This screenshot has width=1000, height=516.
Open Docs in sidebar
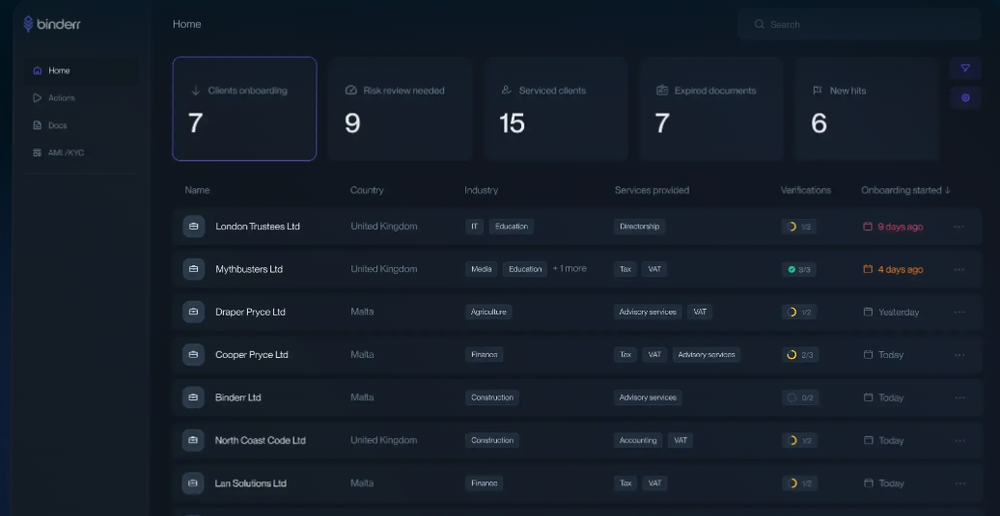coord(82,126)
